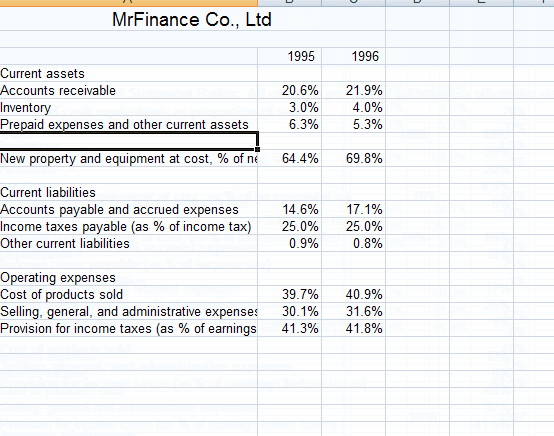The height and width of the screenshot is (436, 554).
Task: Select the 'New property and equipment at cost' cell
Action: pyautogui.click(x=129, y=158)
